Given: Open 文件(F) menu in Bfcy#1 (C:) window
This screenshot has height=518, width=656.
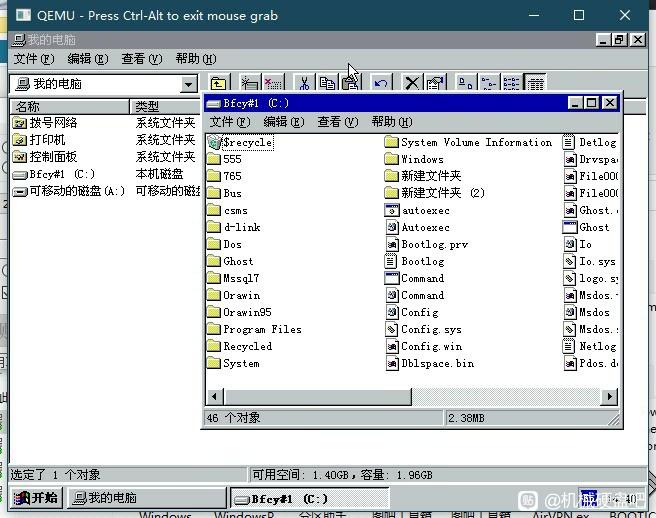Looking at the screenshot, I should coord(230,122).
